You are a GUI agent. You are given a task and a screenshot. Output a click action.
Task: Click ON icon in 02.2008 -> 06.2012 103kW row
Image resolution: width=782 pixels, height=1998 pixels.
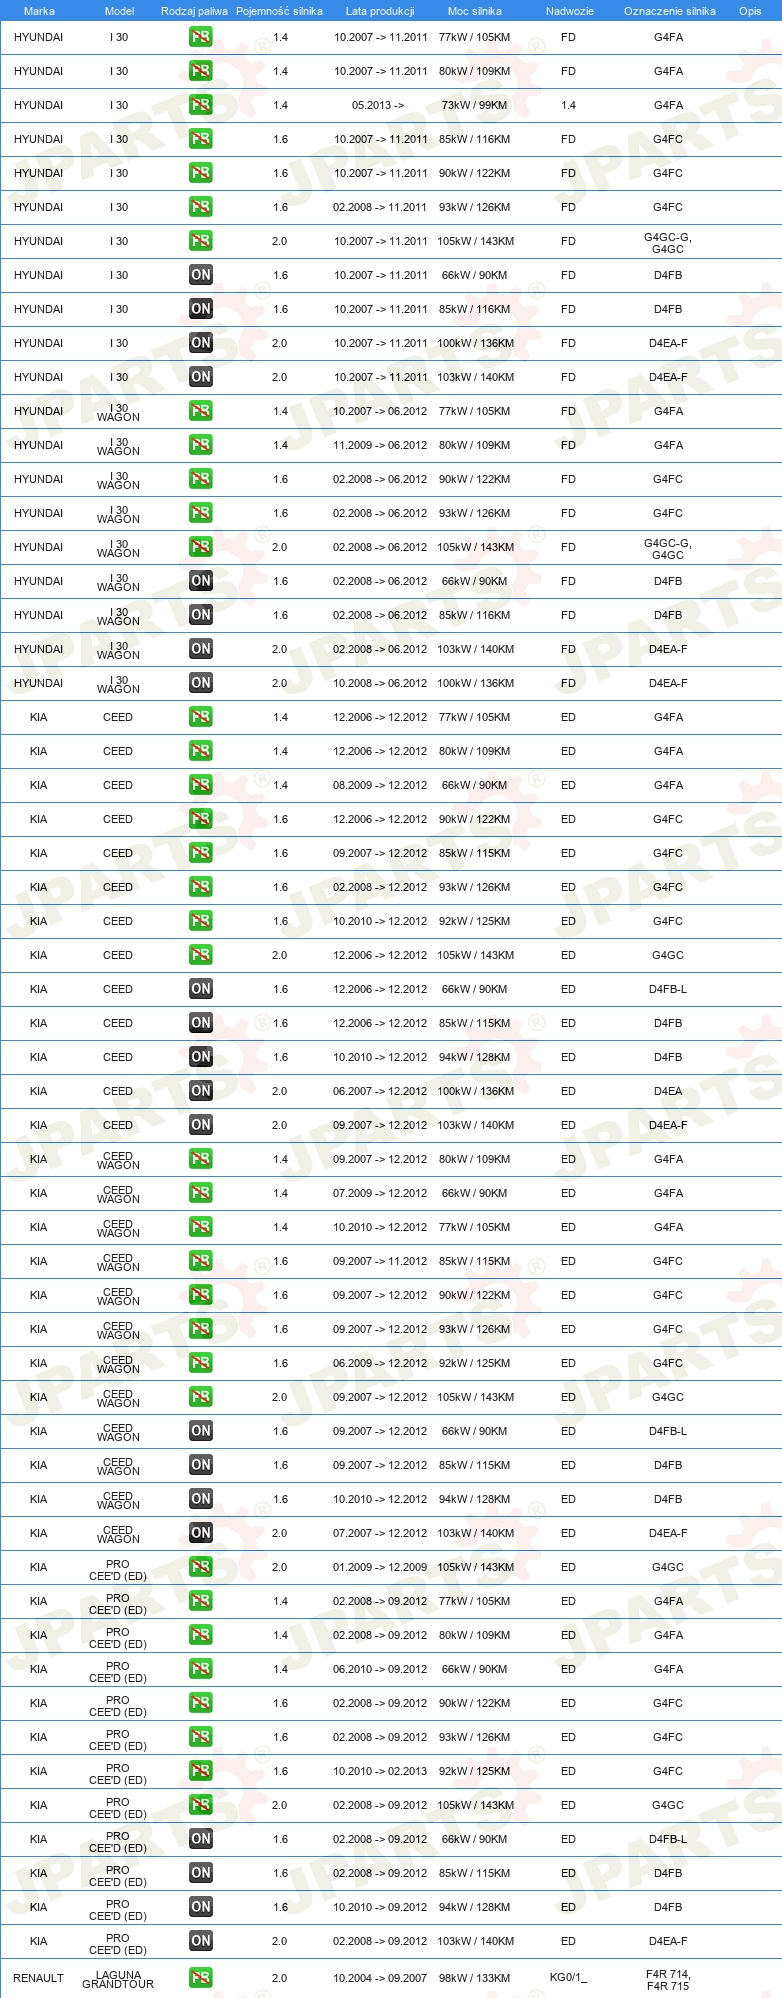click(201, 649)
